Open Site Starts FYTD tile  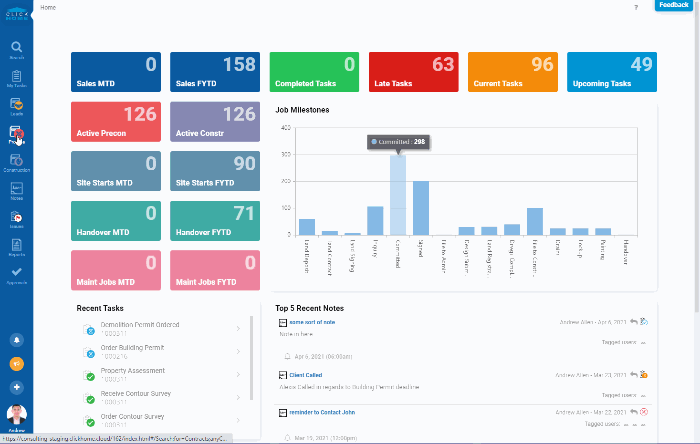215,171
